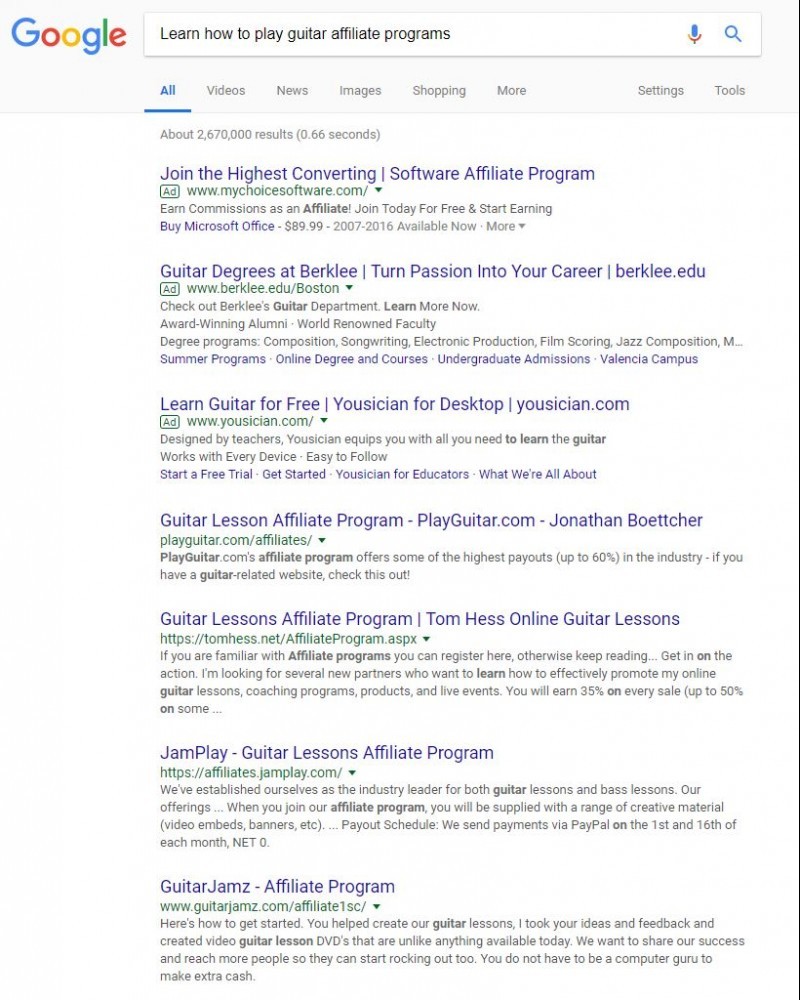Click the Buy Microsoft Office sitelink

click(x=217, y=226)
